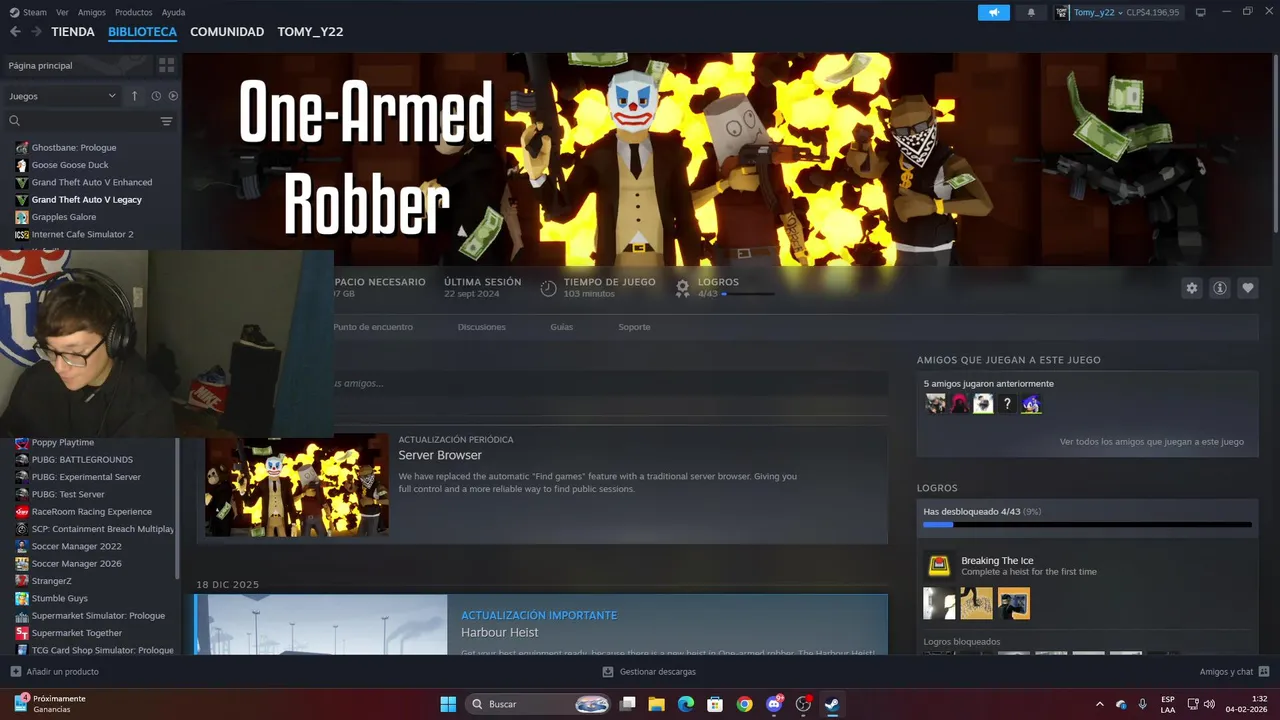Open the notifications bell
This screenshot has width=1280, height=720.
pos(1031,12)
